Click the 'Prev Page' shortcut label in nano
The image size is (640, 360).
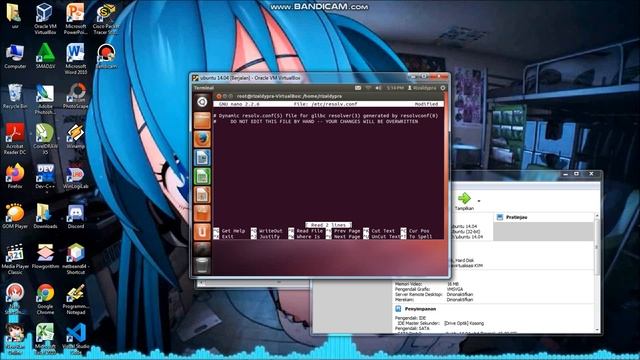(x=347, y=231)
